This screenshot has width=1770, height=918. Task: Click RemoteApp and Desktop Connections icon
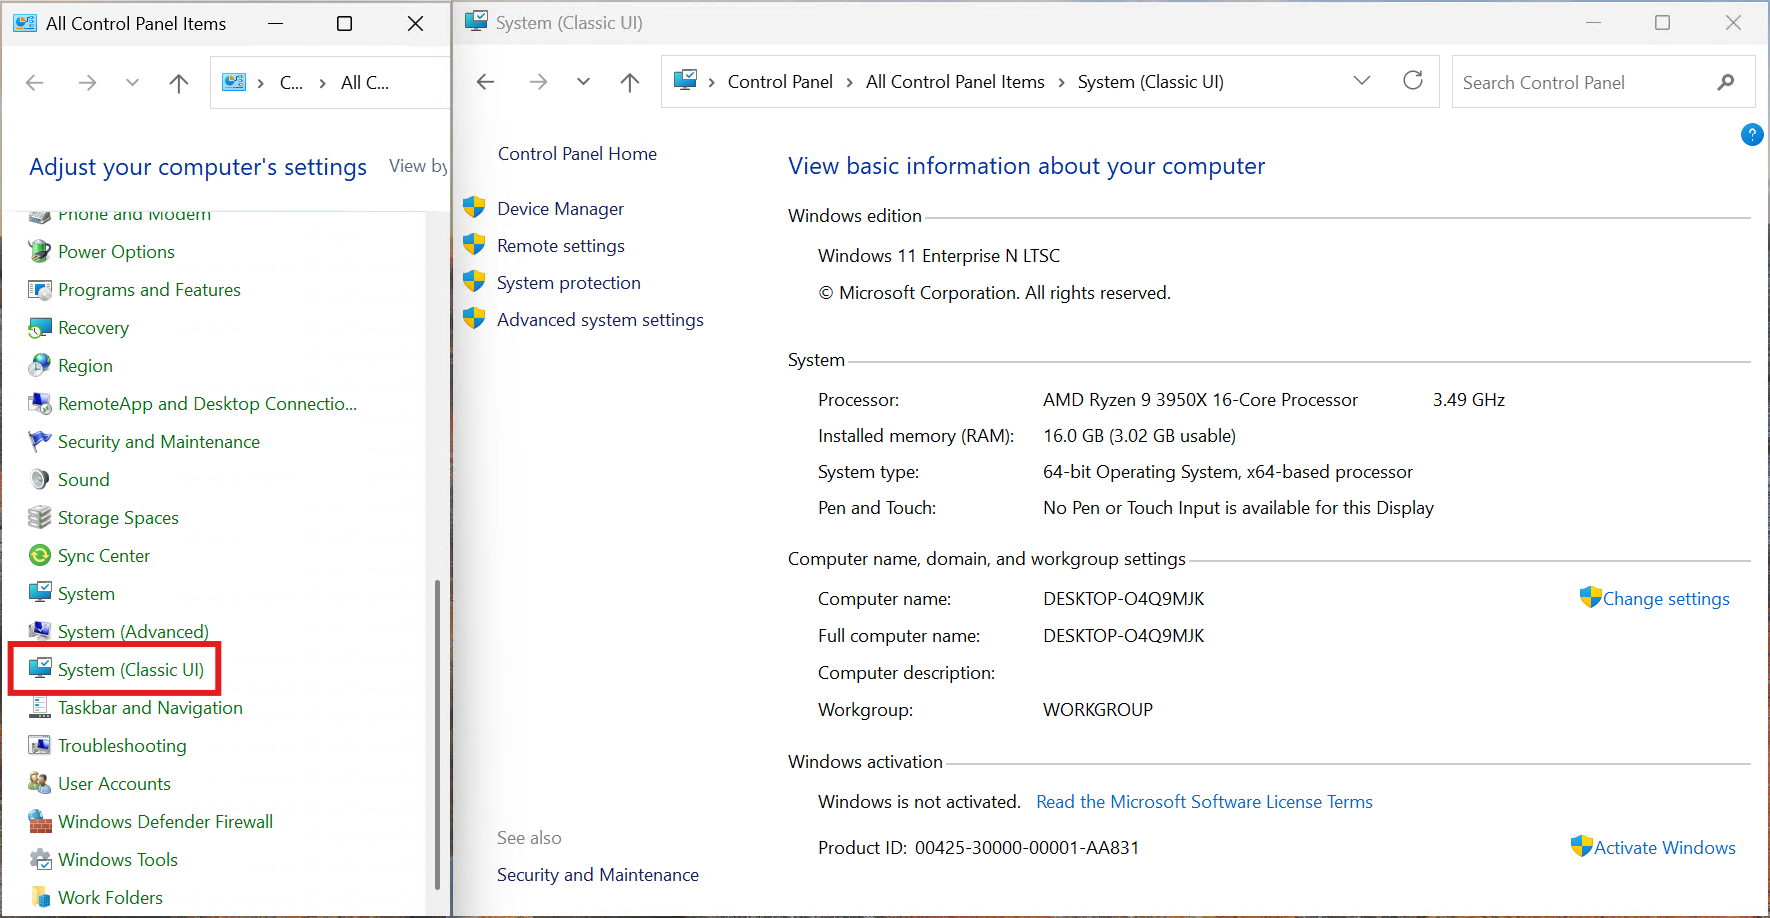40,404
